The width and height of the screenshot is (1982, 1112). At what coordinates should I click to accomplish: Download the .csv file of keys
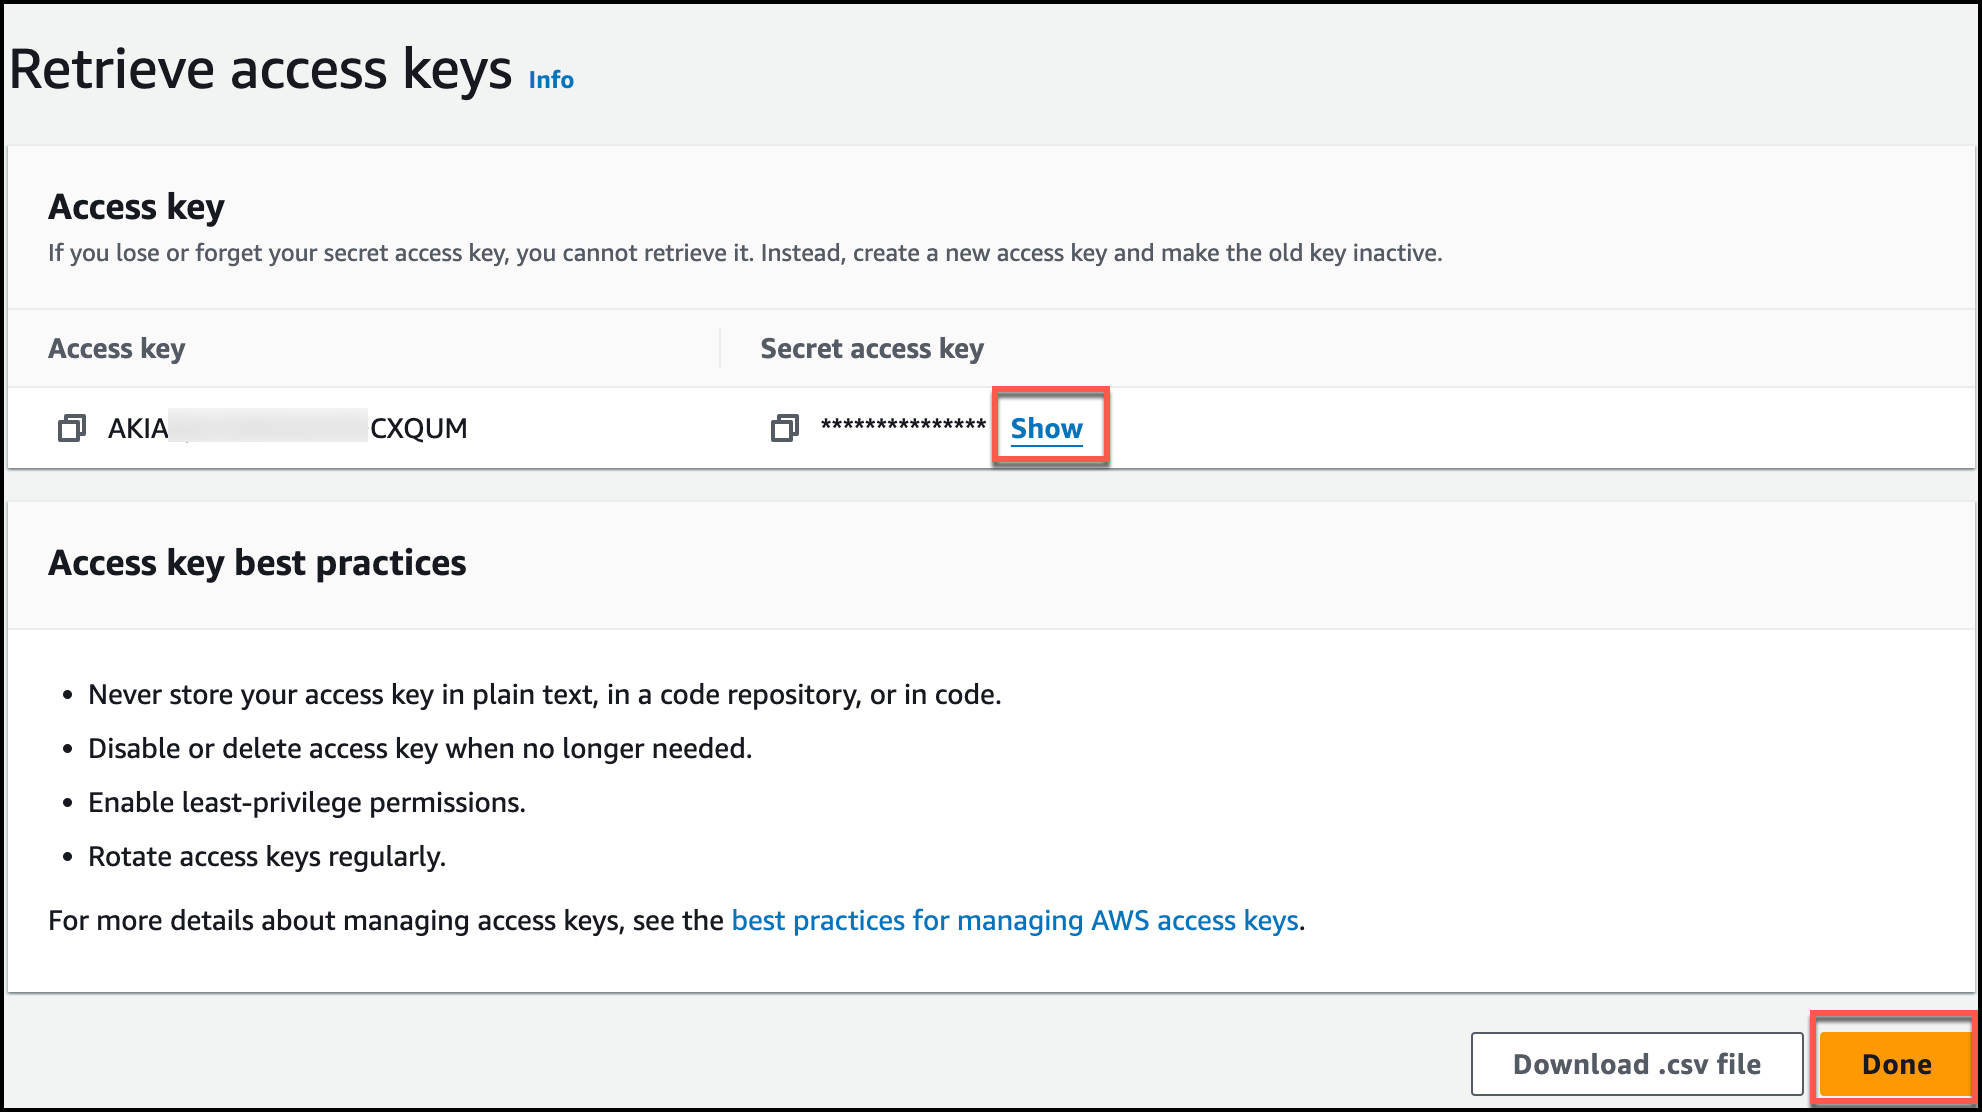[1636, 1064]
